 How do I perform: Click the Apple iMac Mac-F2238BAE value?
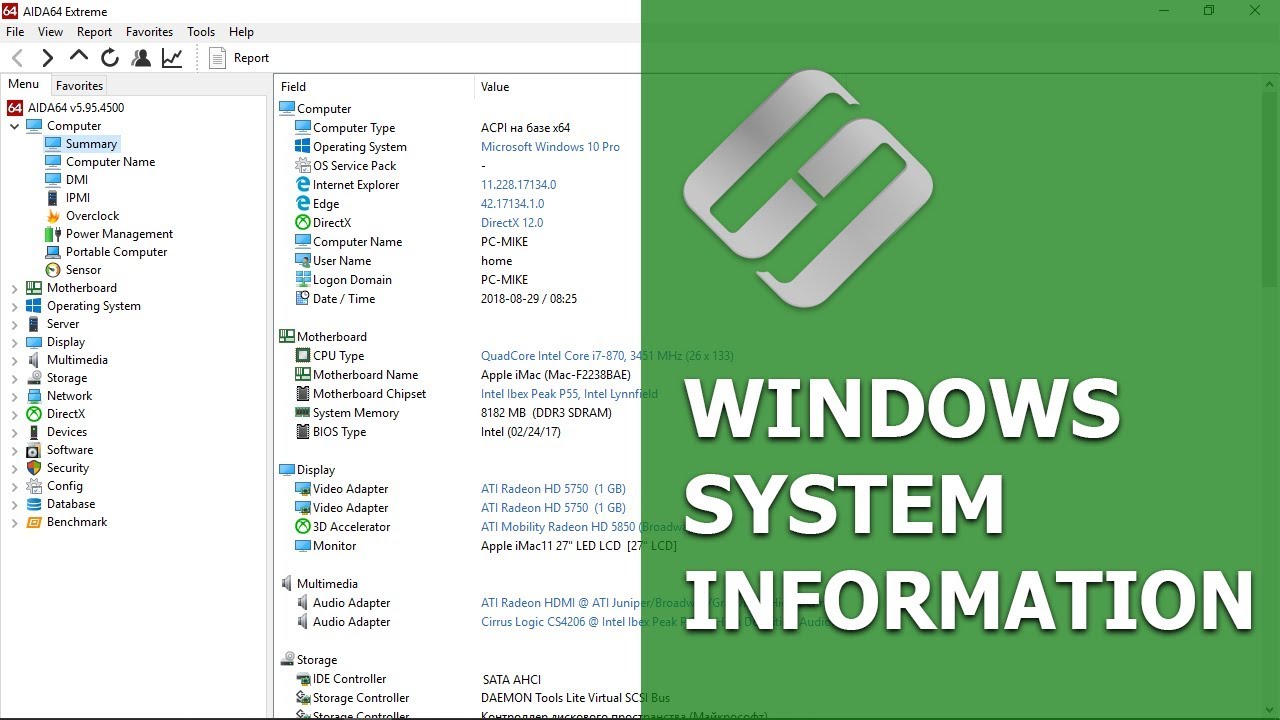[x=556, y=375]
